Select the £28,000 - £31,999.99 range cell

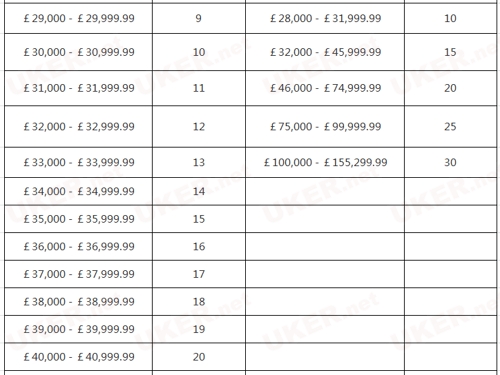pos(325,18)
